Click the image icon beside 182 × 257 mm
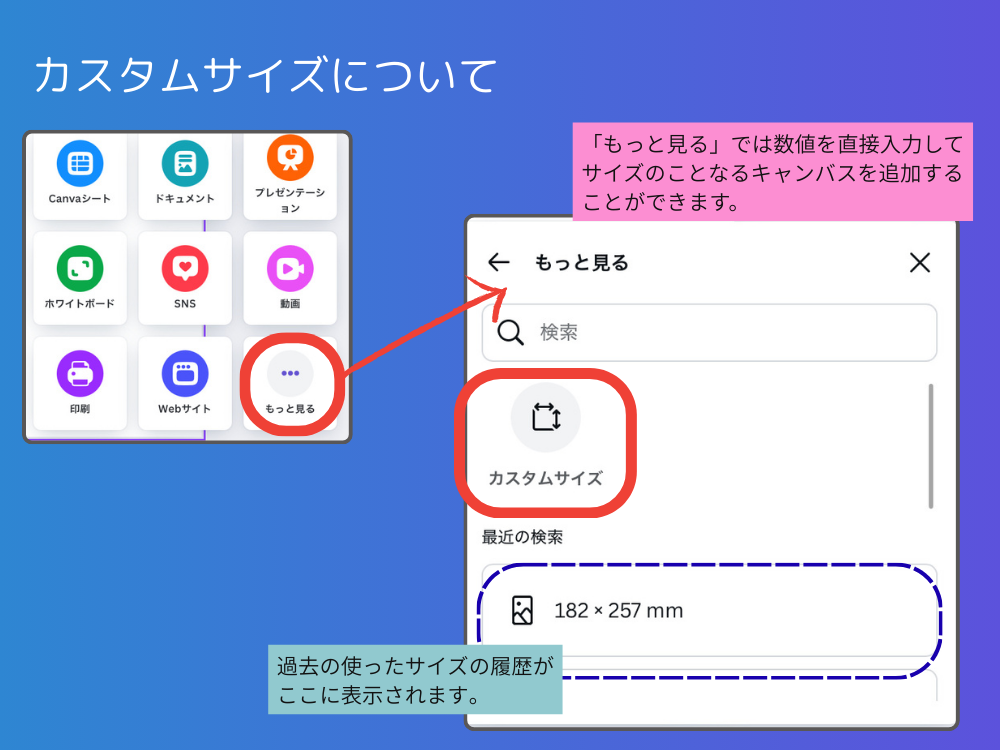The width and height of the screenshot is (1000, 750). click(522, 610)
